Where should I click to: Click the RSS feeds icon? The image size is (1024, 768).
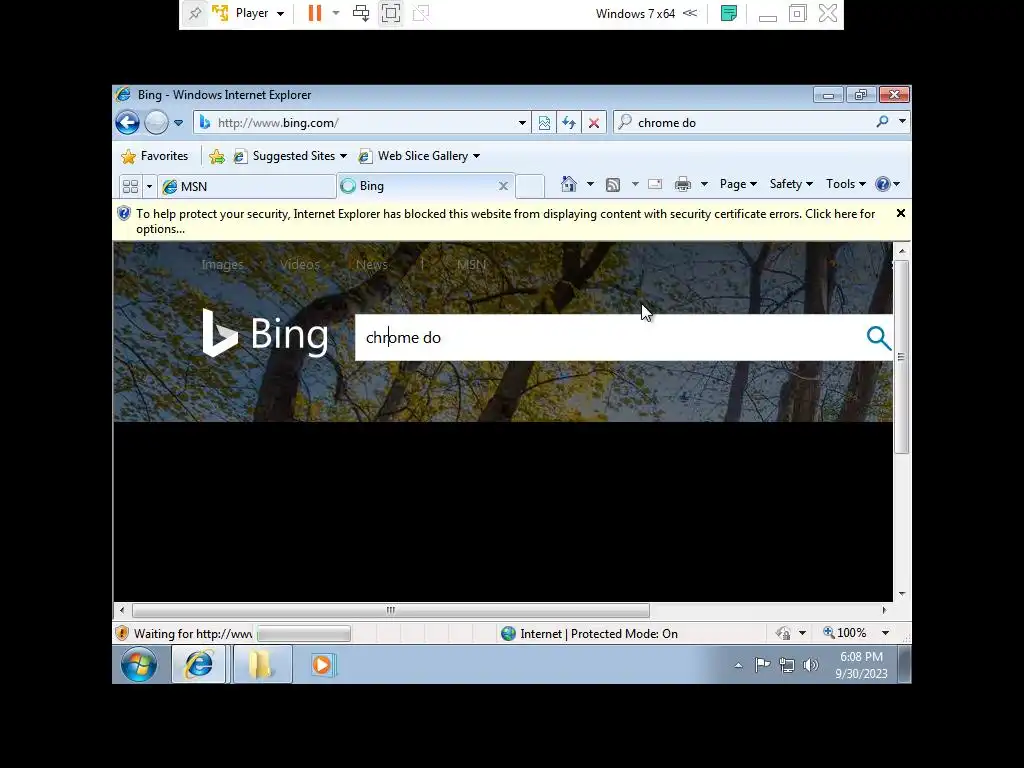tap(613, 185)
